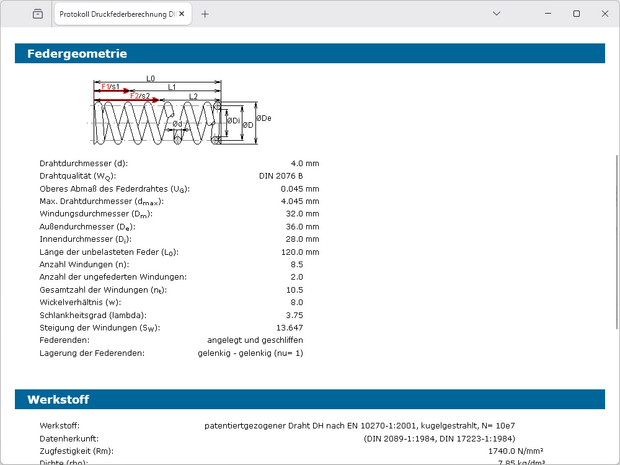Screen dimensions: 620x465
Task: Click the Drahtdurchmesser (d) value 4.0 mm
Action: coord(304,162)
